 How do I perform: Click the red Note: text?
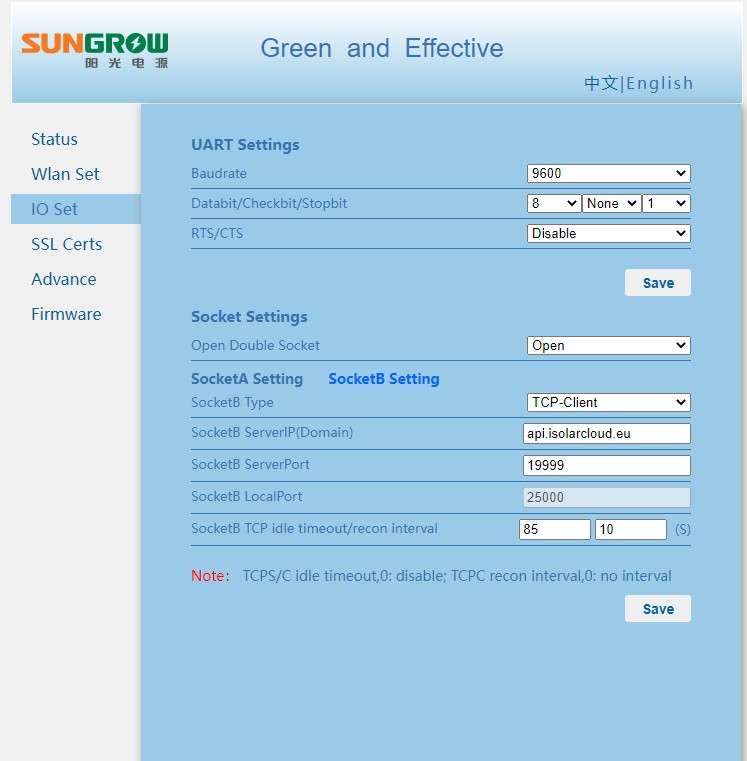coord(210,576)
